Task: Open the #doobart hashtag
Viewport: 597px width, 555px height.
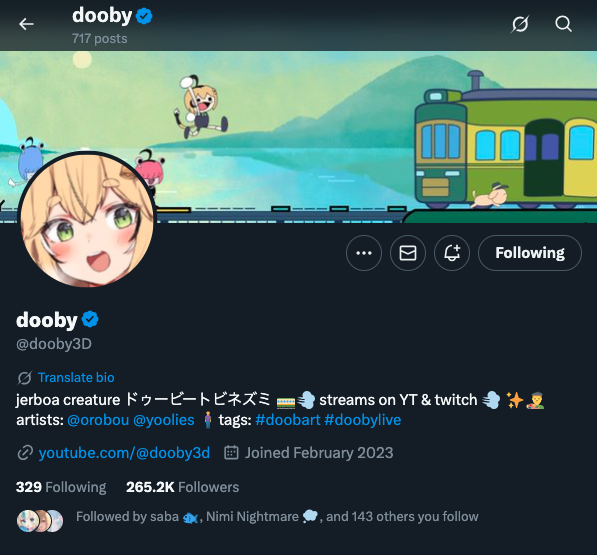Action: click(x=288, y=420)
